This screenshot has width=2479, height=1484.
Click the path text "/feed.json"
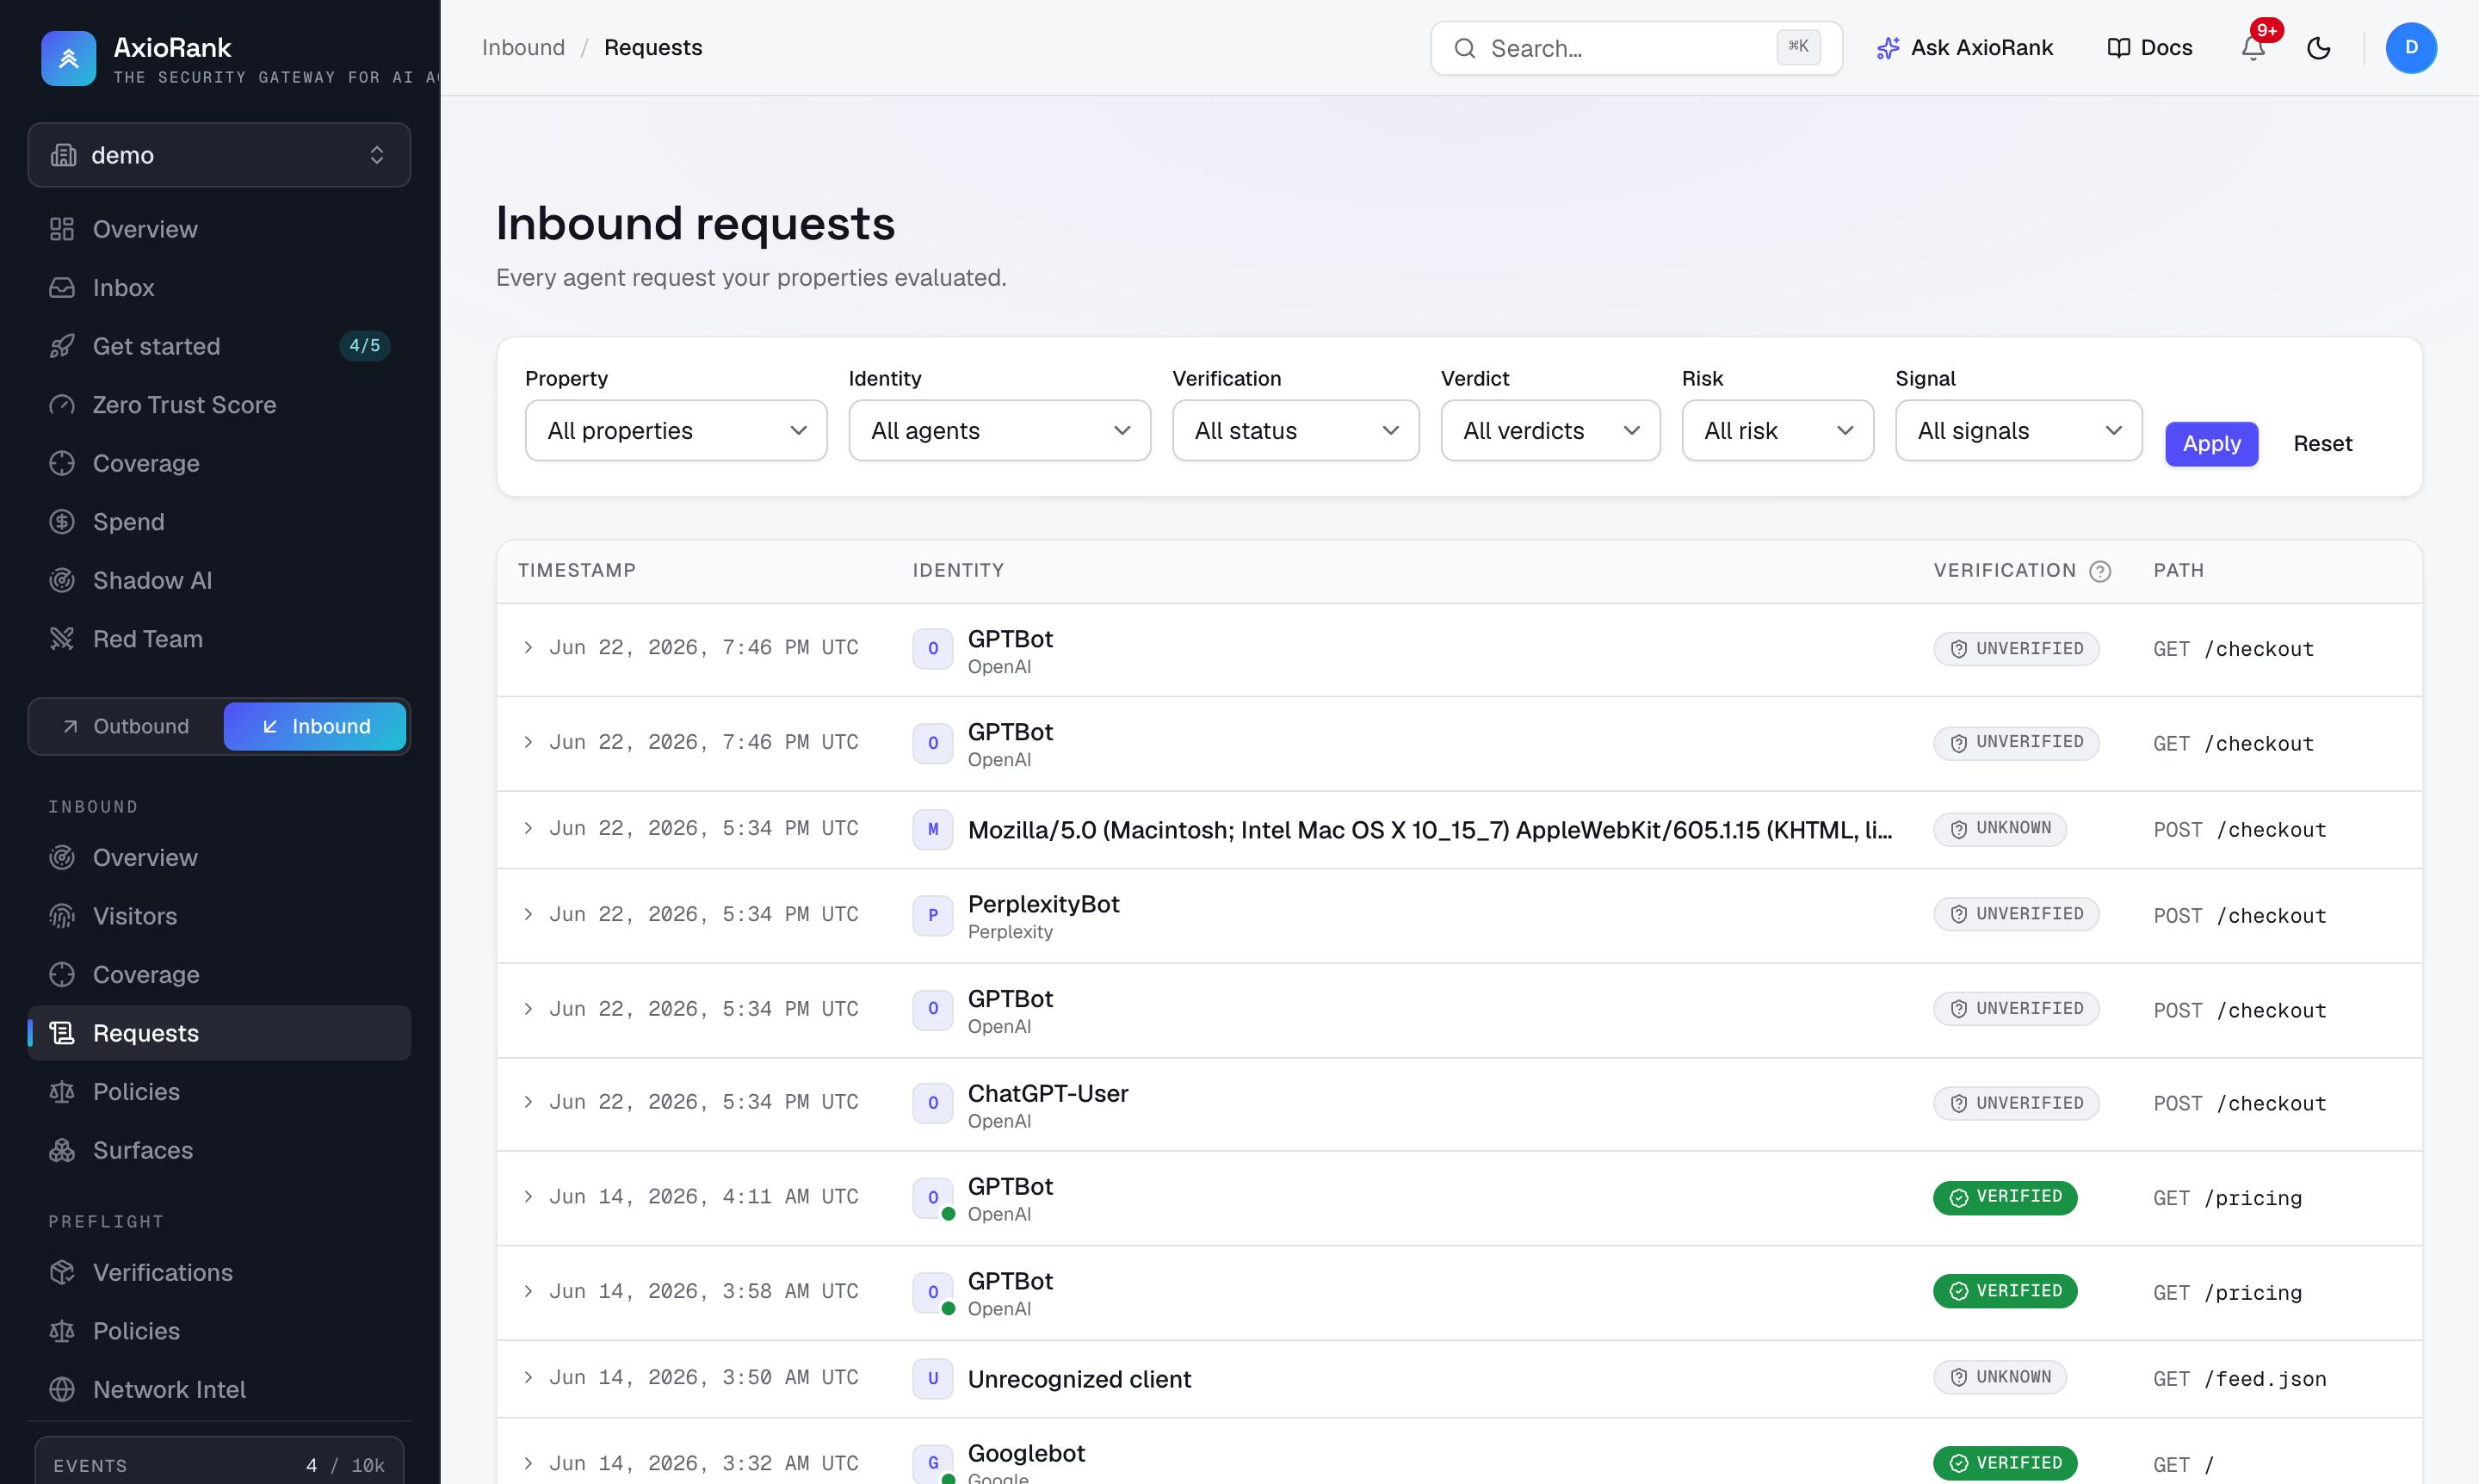pyautogui.click(x=2265, y=1379)
